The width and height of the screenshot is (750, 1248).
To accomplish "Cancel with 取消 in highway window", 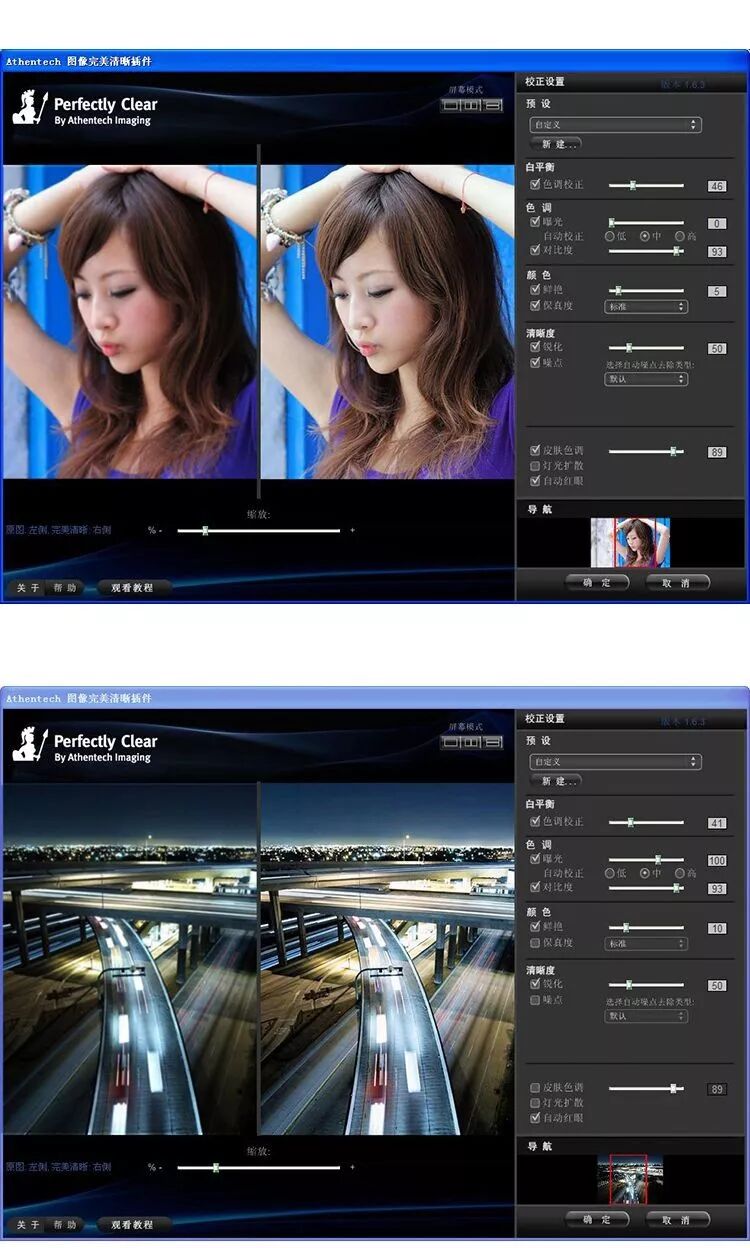I will point(678,1219).
